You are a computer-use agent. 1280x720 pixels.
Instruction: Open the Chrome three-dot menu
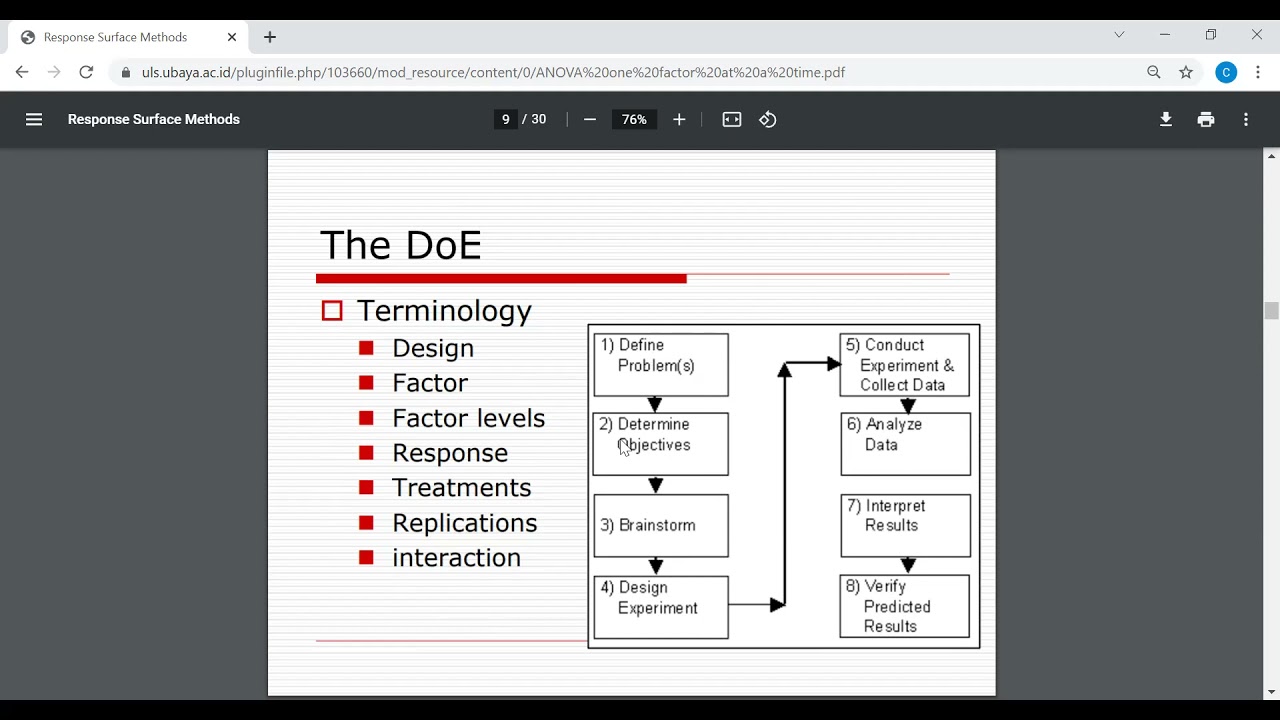(x=1258, y=72)
